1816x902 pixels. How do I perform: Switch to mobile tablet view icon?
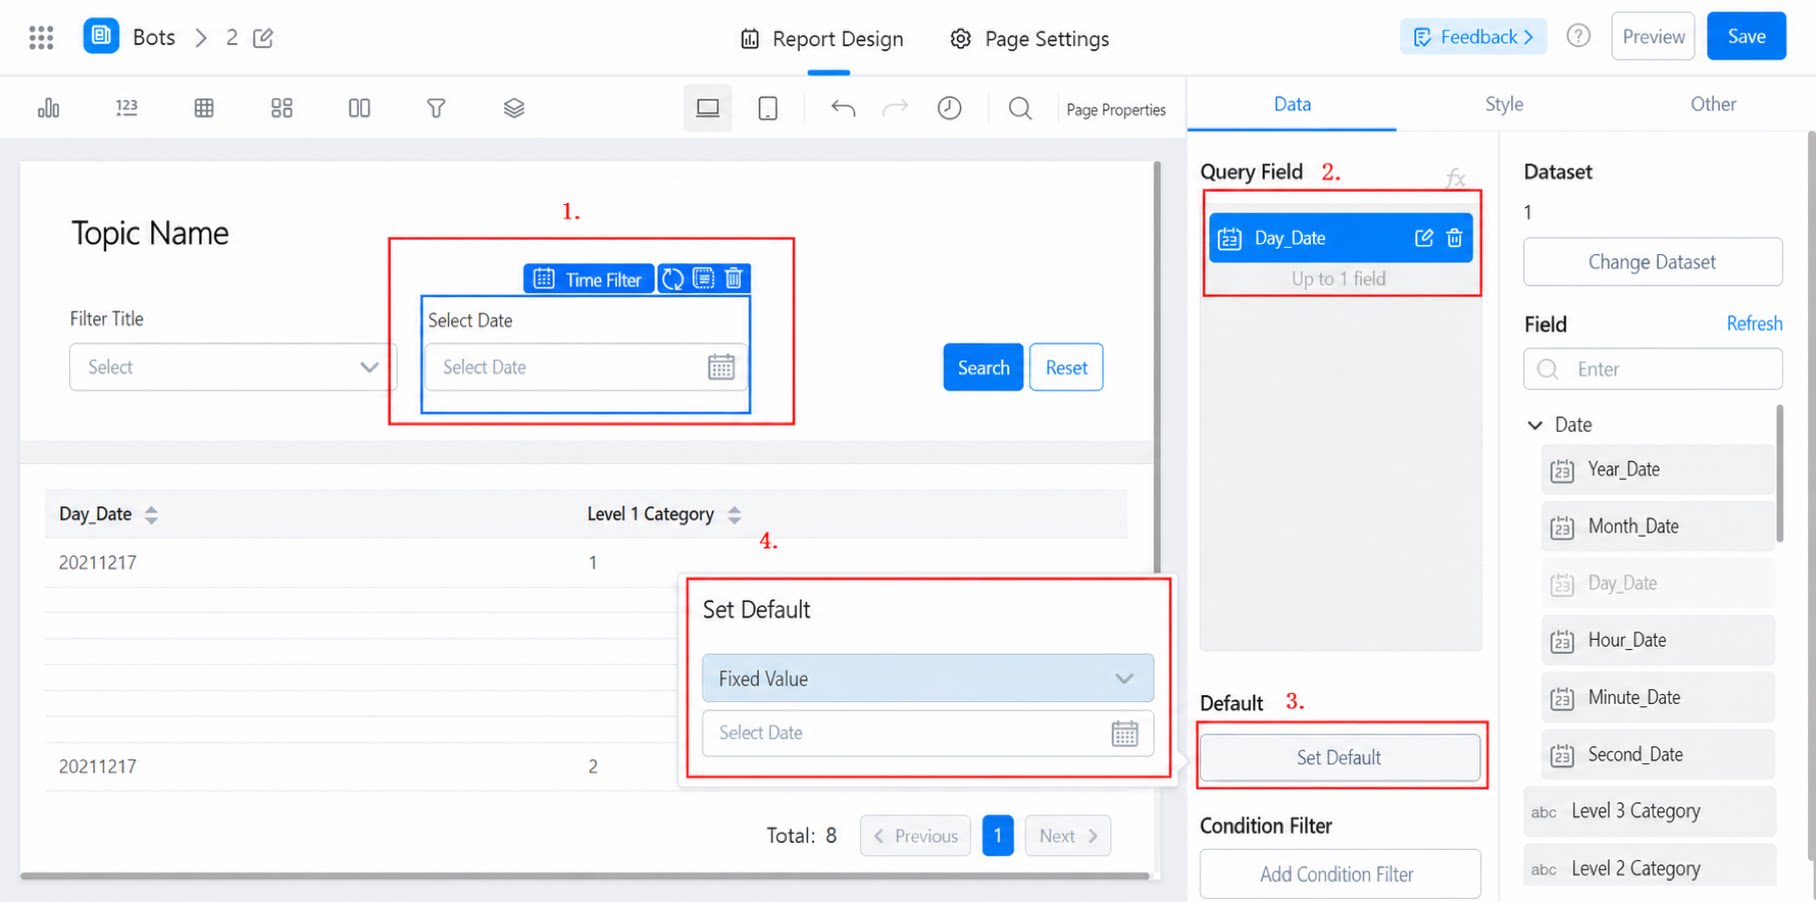(768, 108)
